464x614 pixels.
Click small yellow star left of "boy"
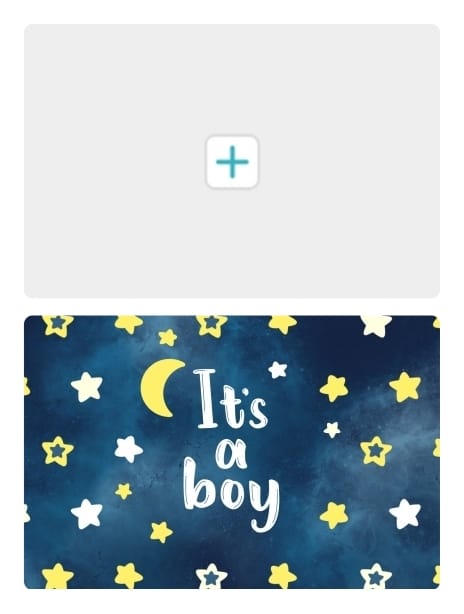tap(123, 491)
